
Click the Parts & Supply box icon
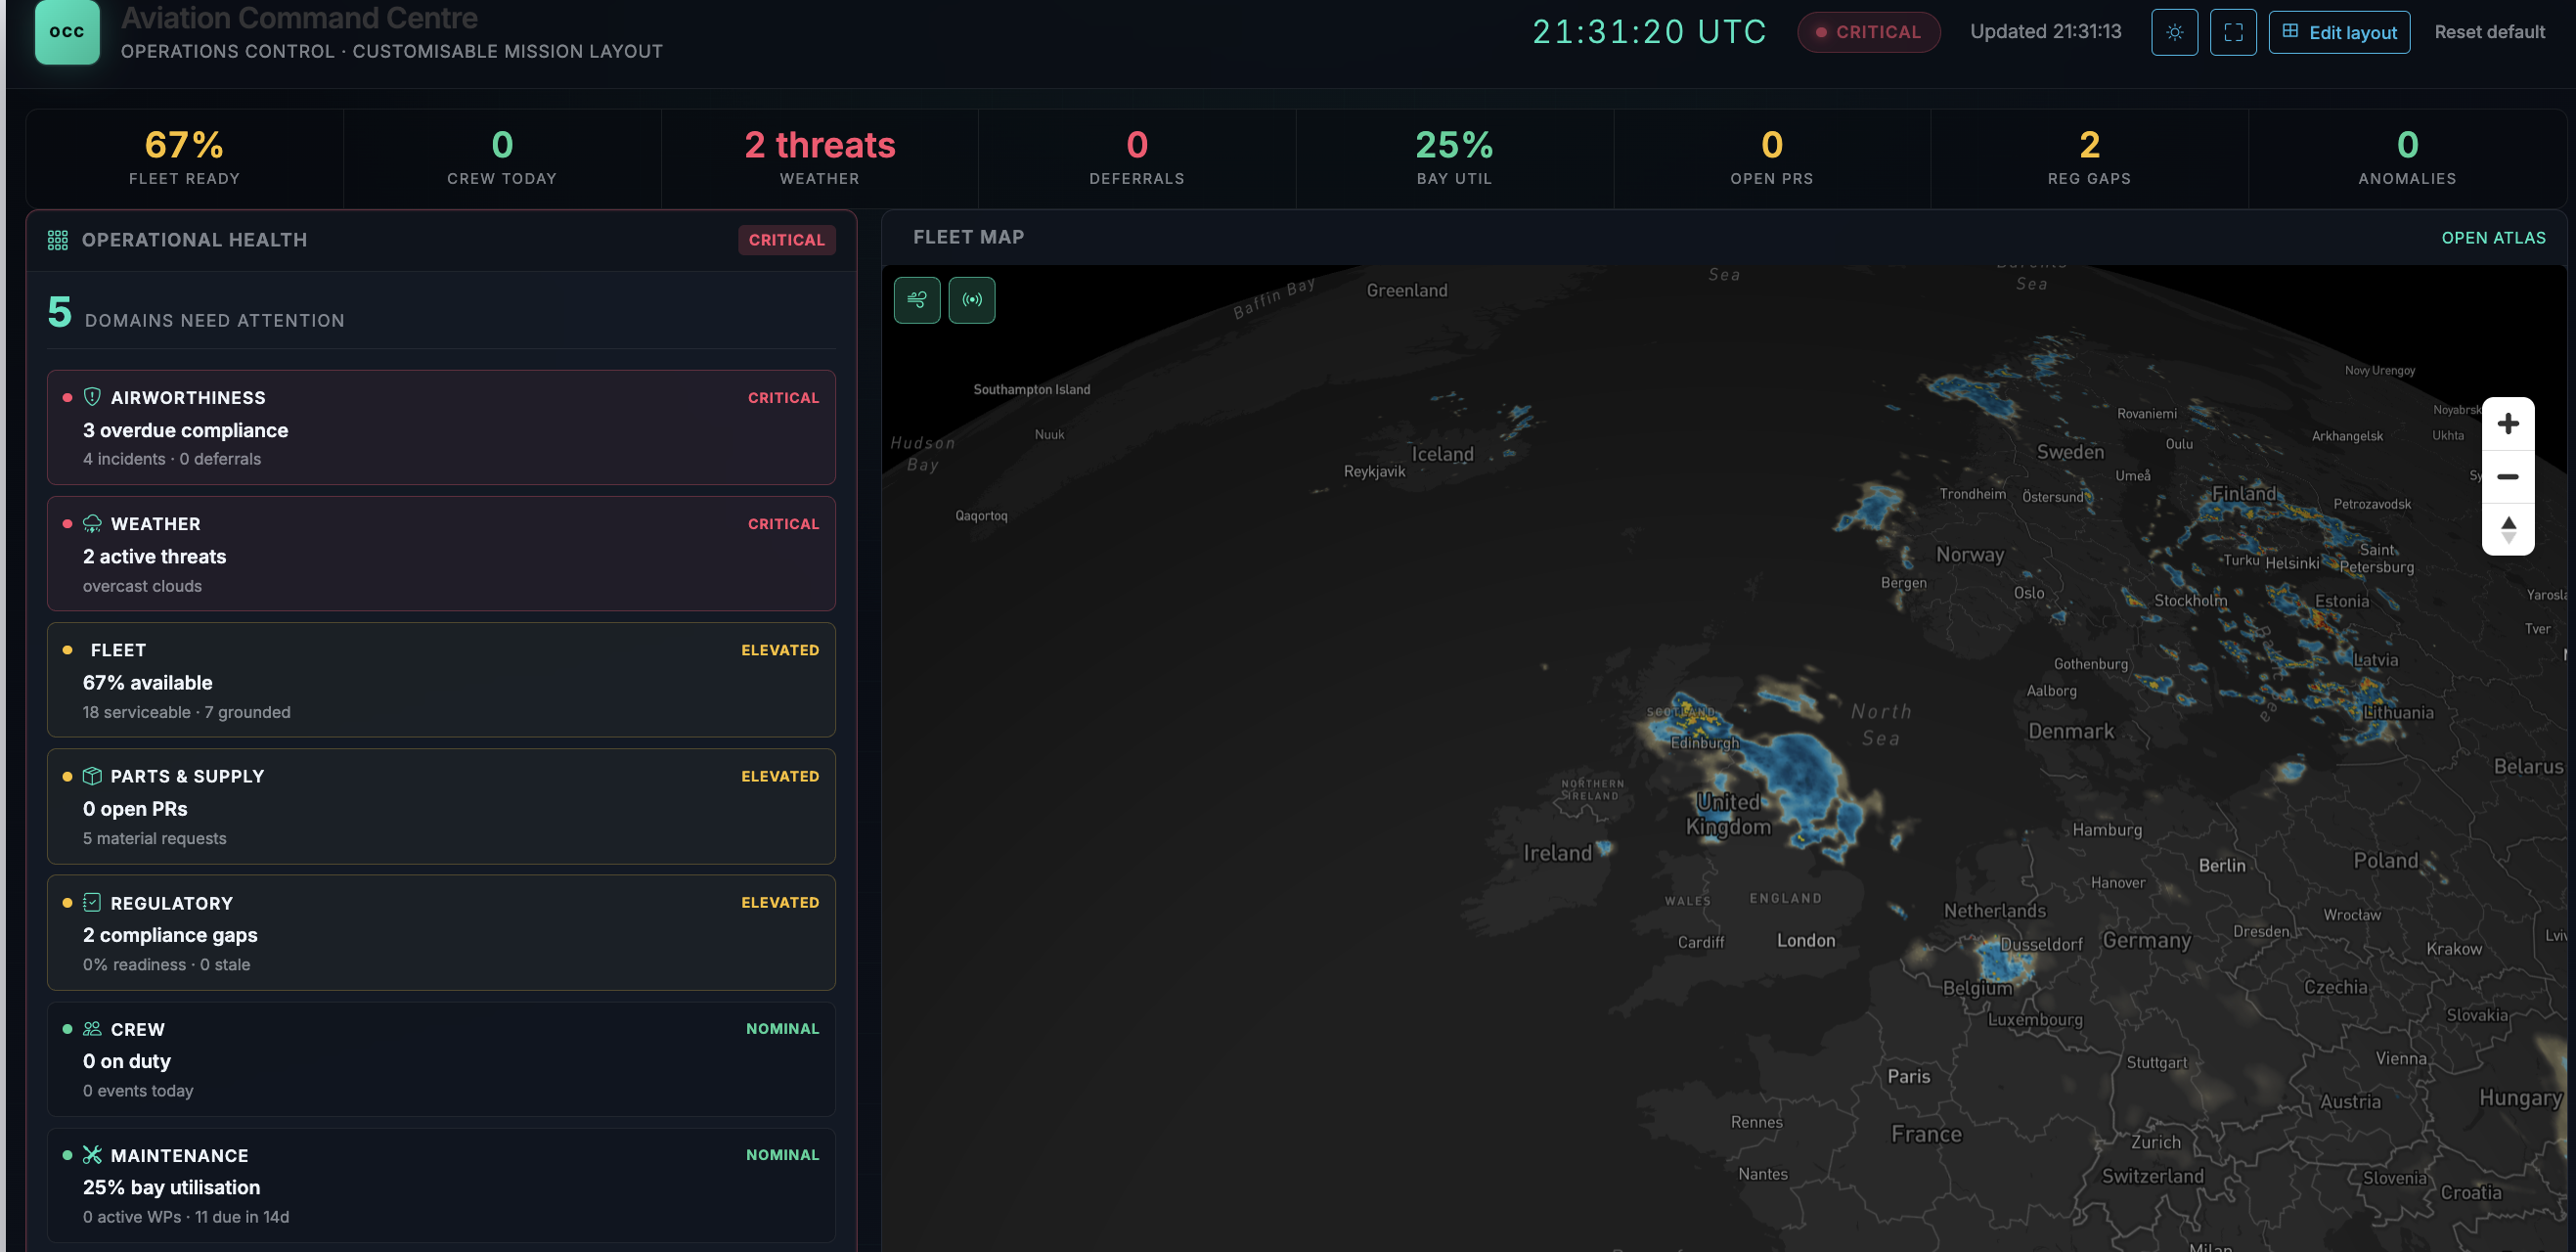click(x=92, y=776)
